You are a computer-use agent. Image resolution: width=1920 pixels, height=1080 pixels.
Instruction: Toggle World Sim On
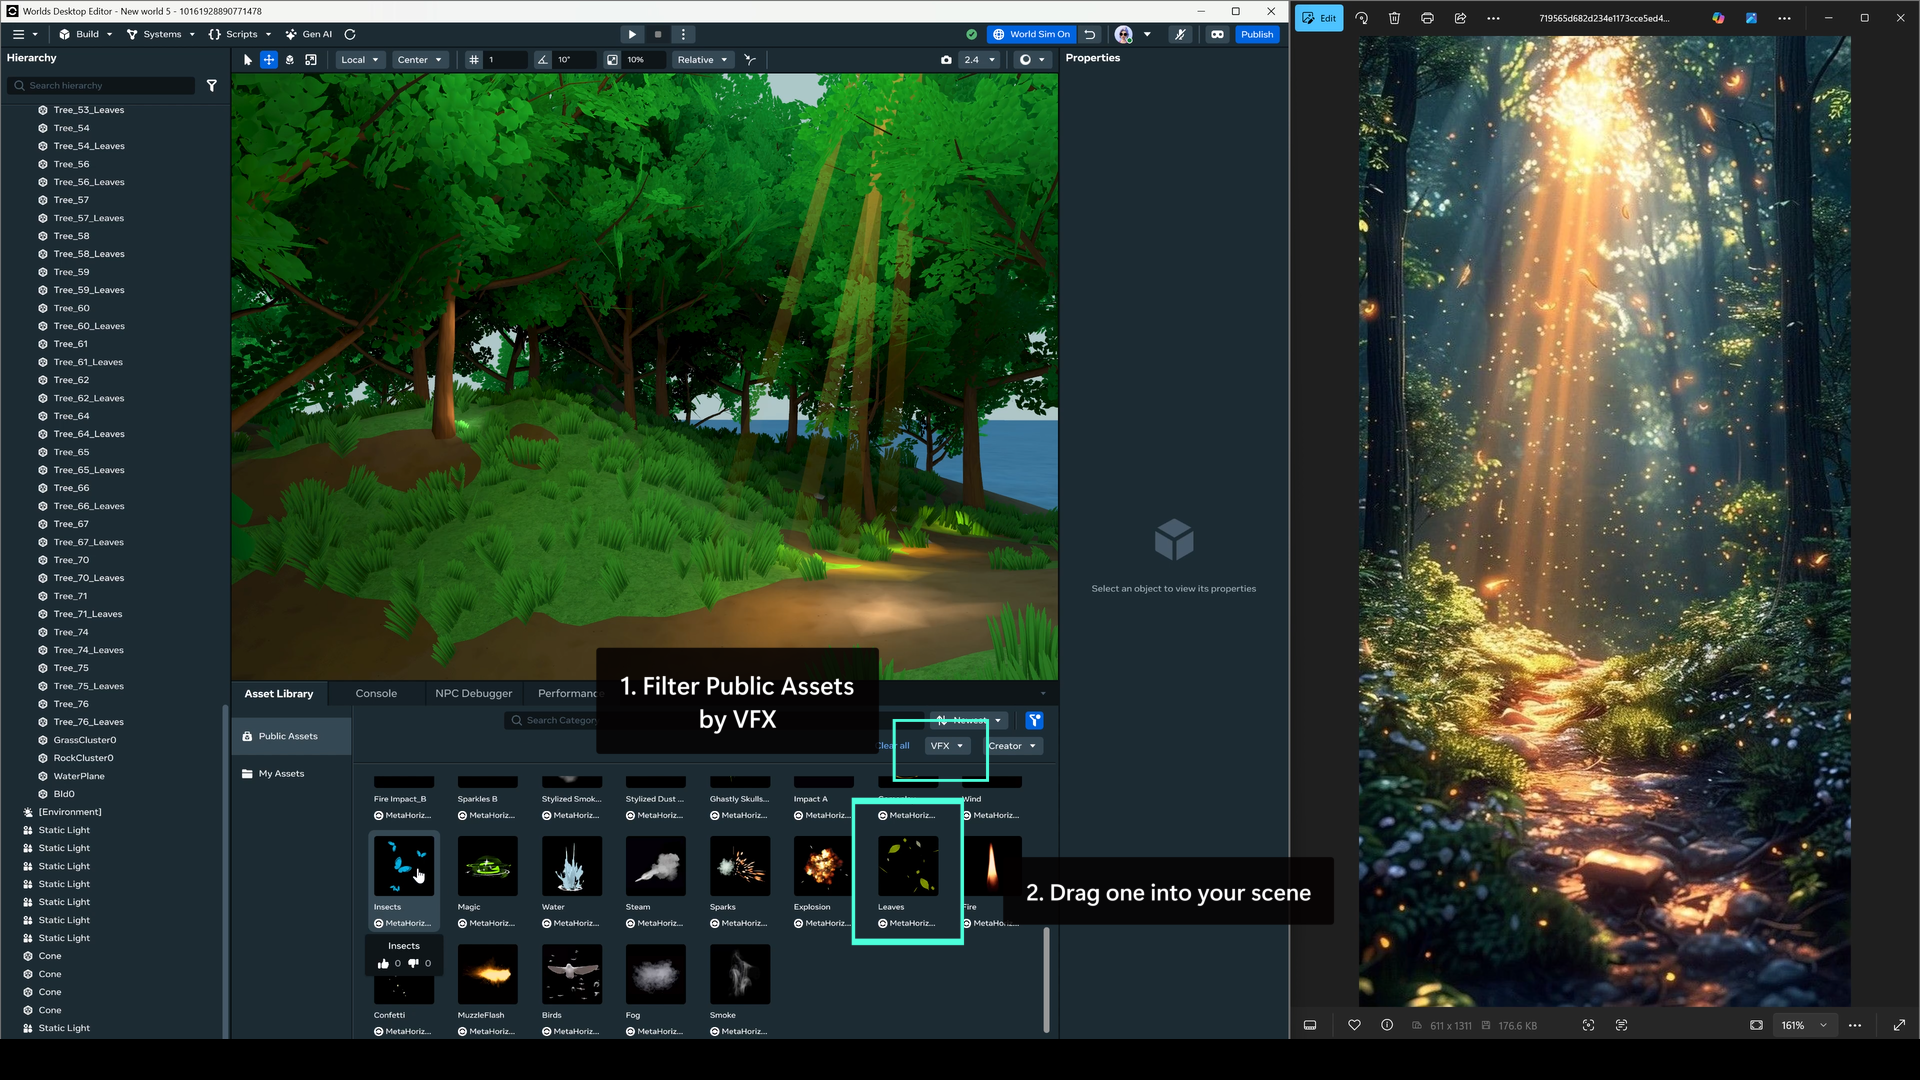1031,34
